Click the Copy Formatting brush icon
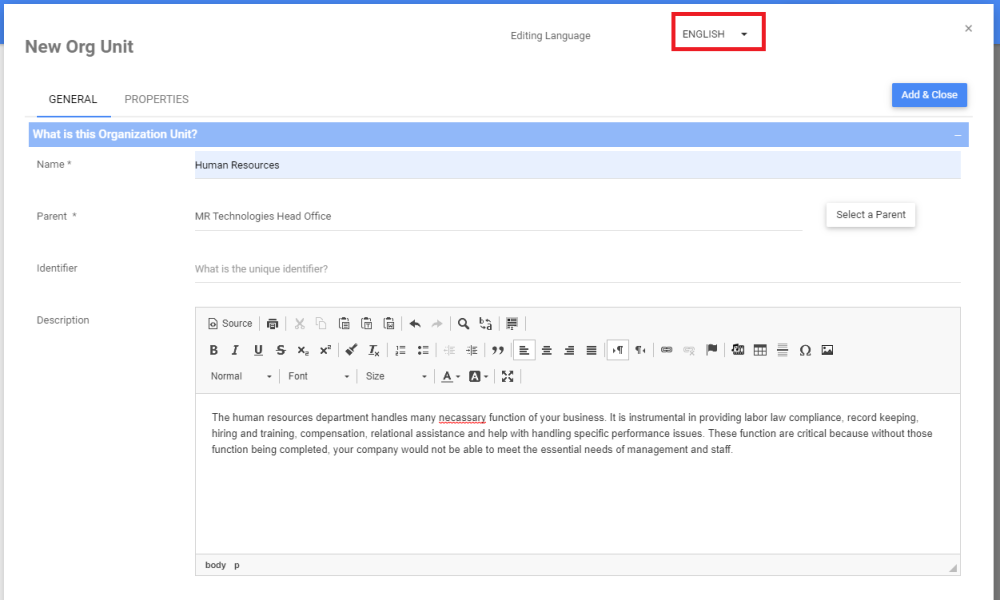The image size is (1000, 600). (x=351, y=350)
